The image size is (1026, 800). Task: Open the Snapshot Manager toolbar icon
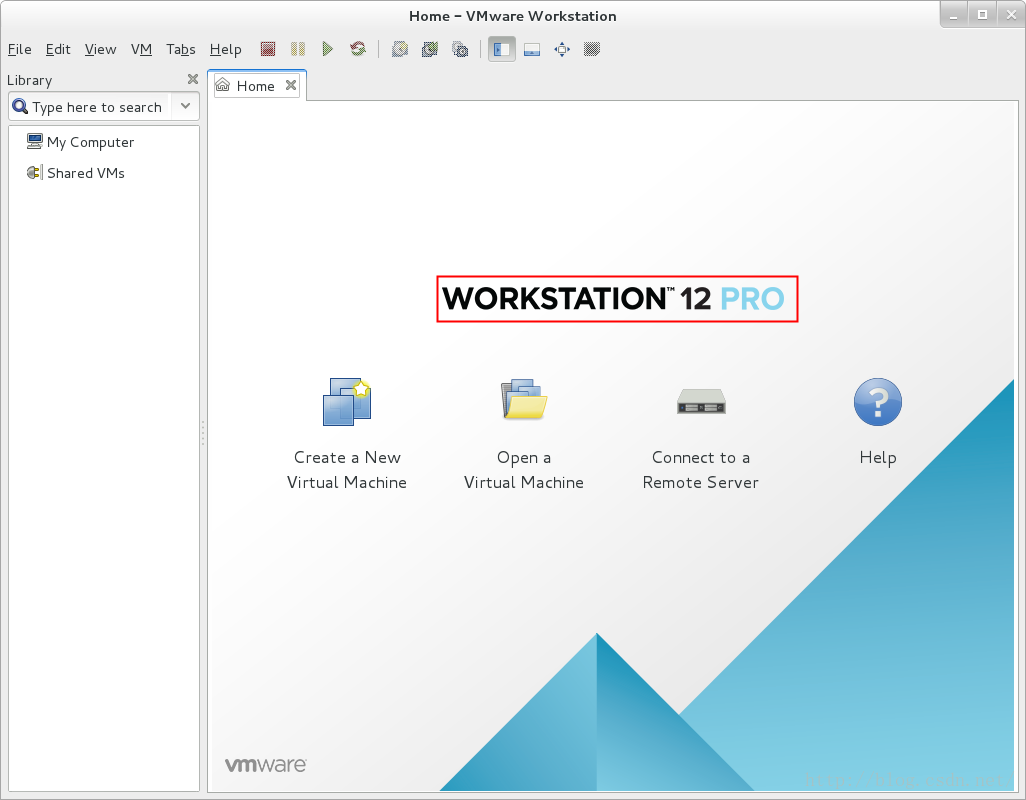click(460, 49)
